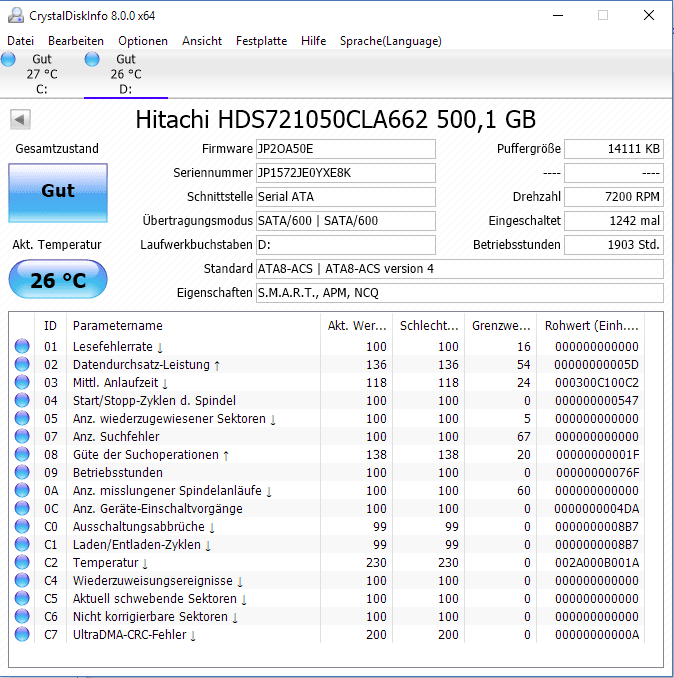Select the D: drive tab
The height and width of the screenshot is (678, 674).
coord(126,74)
